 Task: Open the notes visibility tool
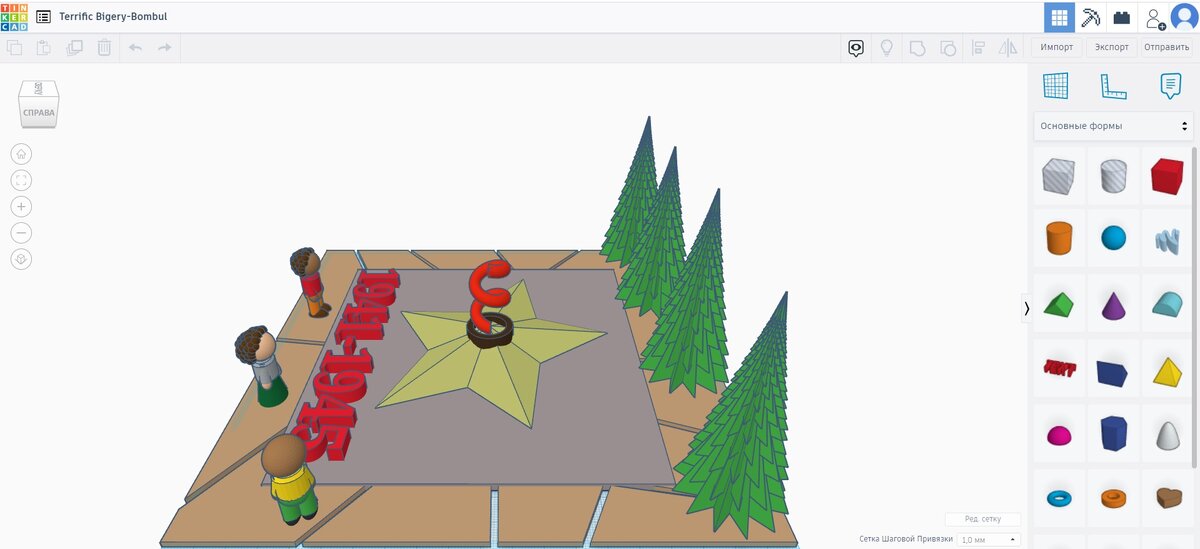tap(855, 47)
